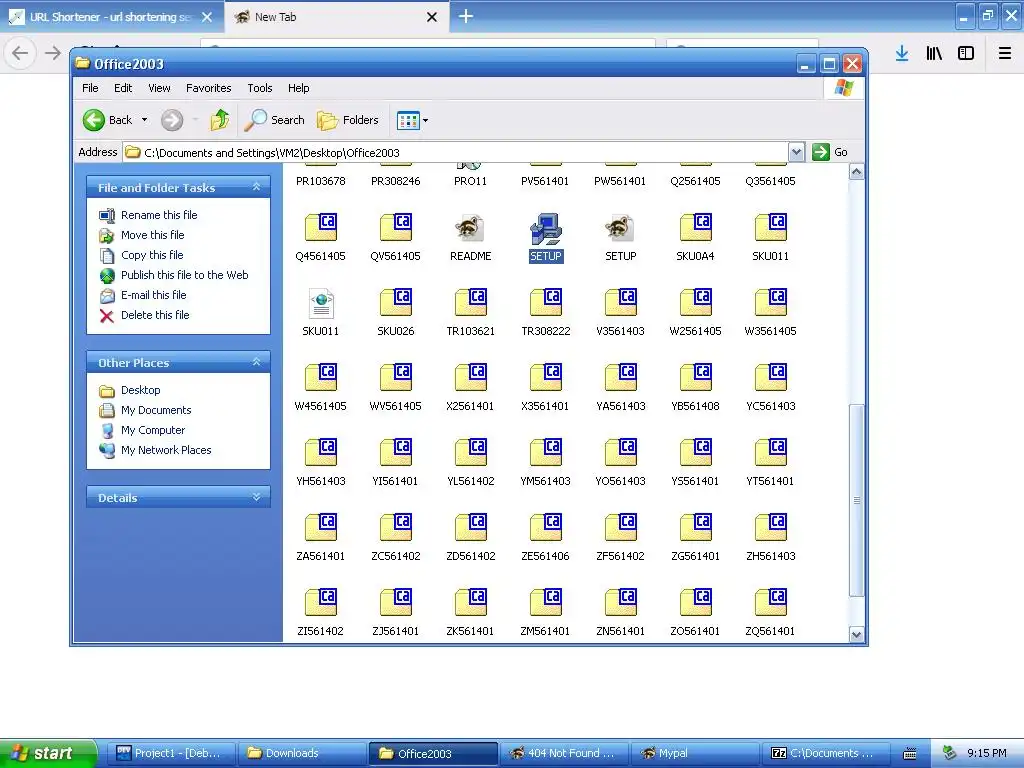Select the W3561405 cabinet file
1024x768 pixels.
click(771, 303)
